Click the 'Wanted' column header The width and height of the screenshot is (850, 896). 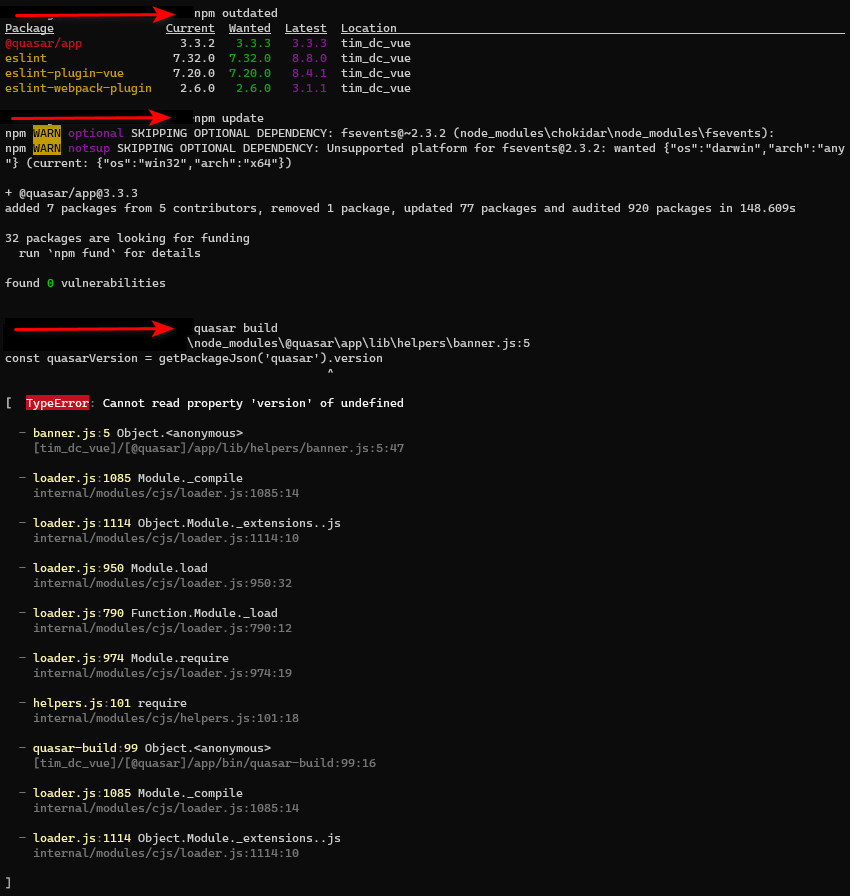pyautogui.click(x=250, y=28)
